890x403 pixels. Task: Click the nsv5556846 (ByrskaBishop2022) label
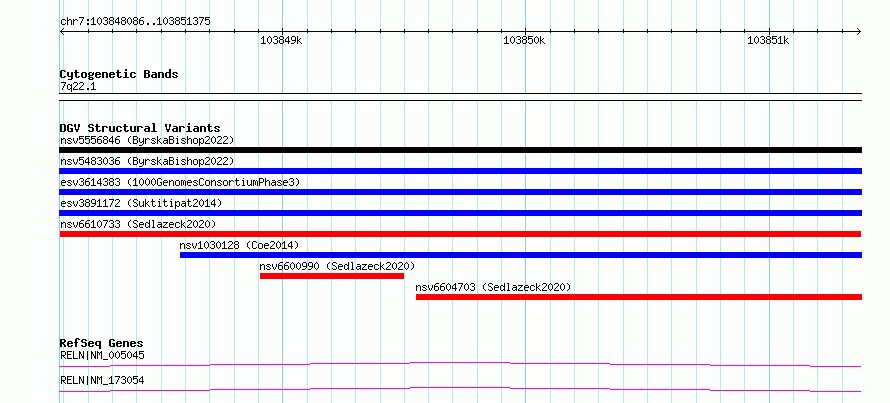click(147, 140)
